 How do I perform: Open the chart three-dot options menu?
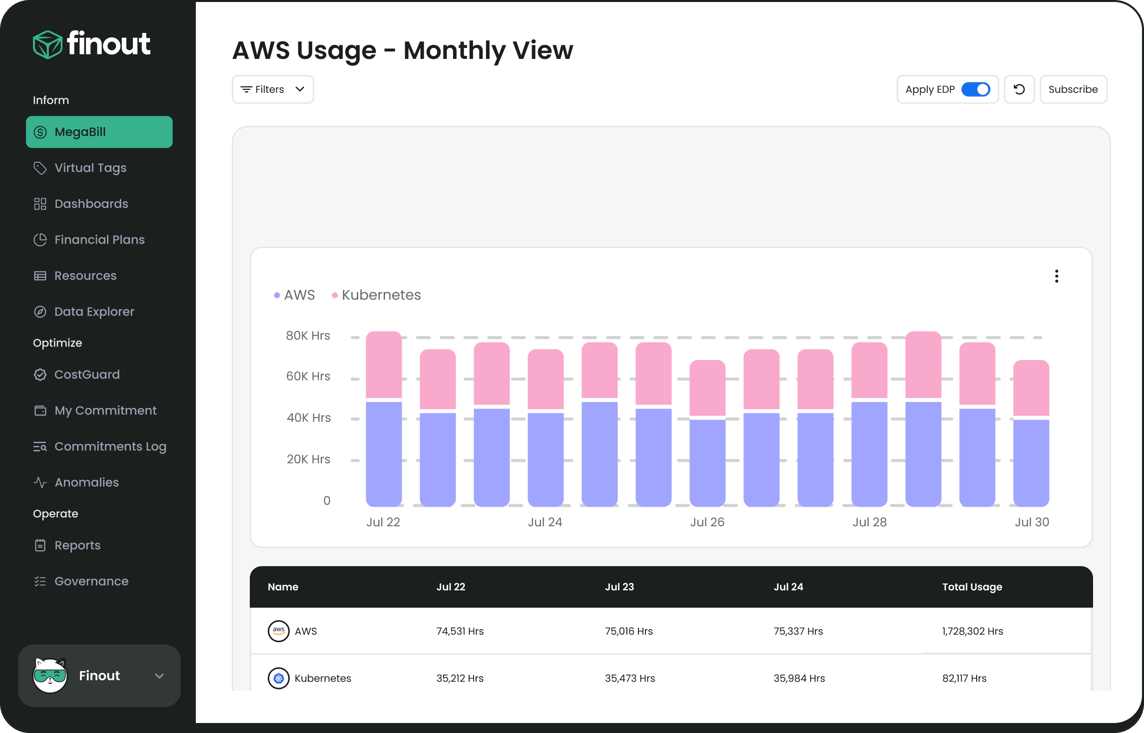click(1056, 276)
